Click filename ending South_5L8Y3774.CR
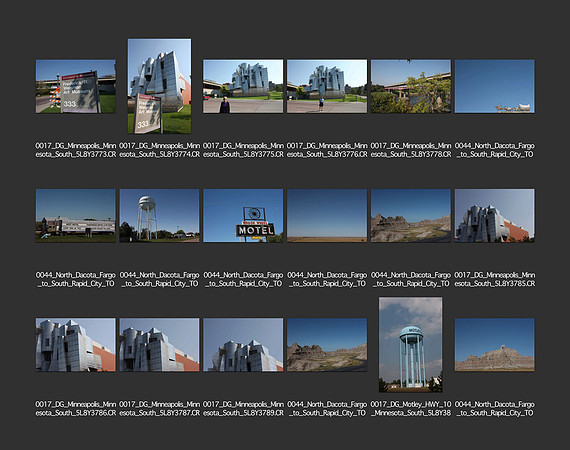 pyautogui.click(x=160, y=150)
